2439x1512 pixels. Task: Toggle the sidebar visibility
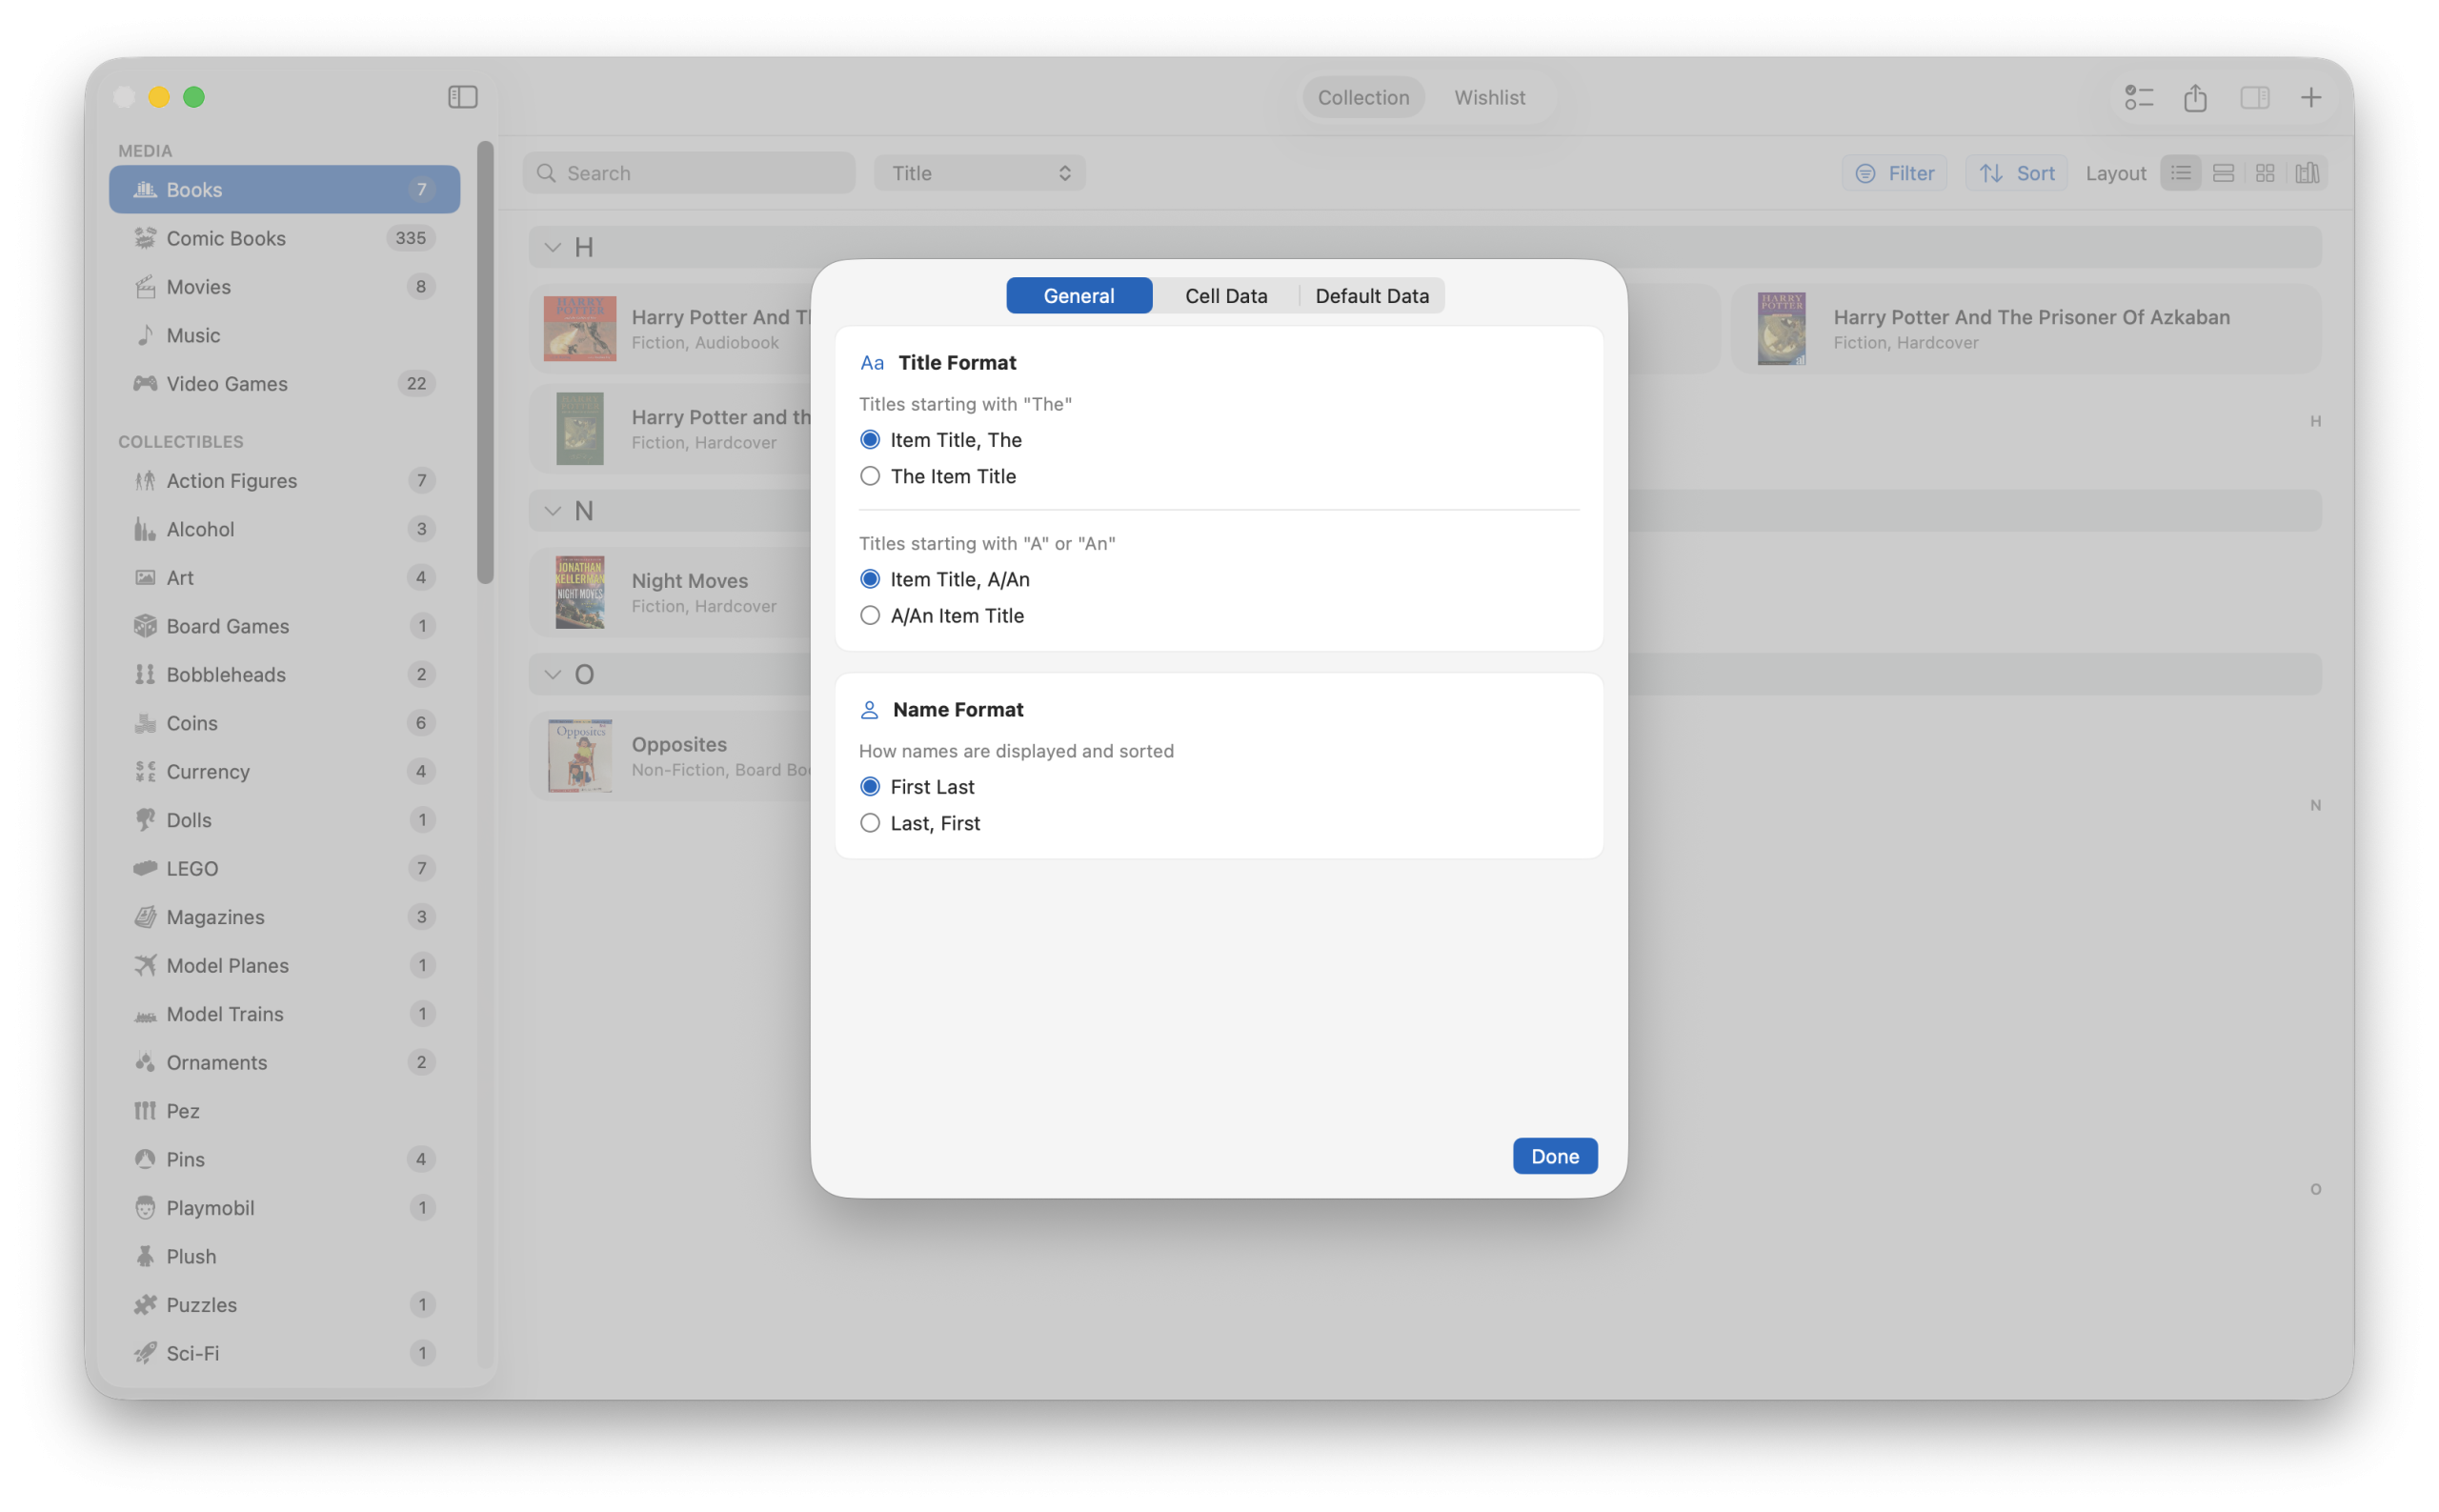(462, 97)
